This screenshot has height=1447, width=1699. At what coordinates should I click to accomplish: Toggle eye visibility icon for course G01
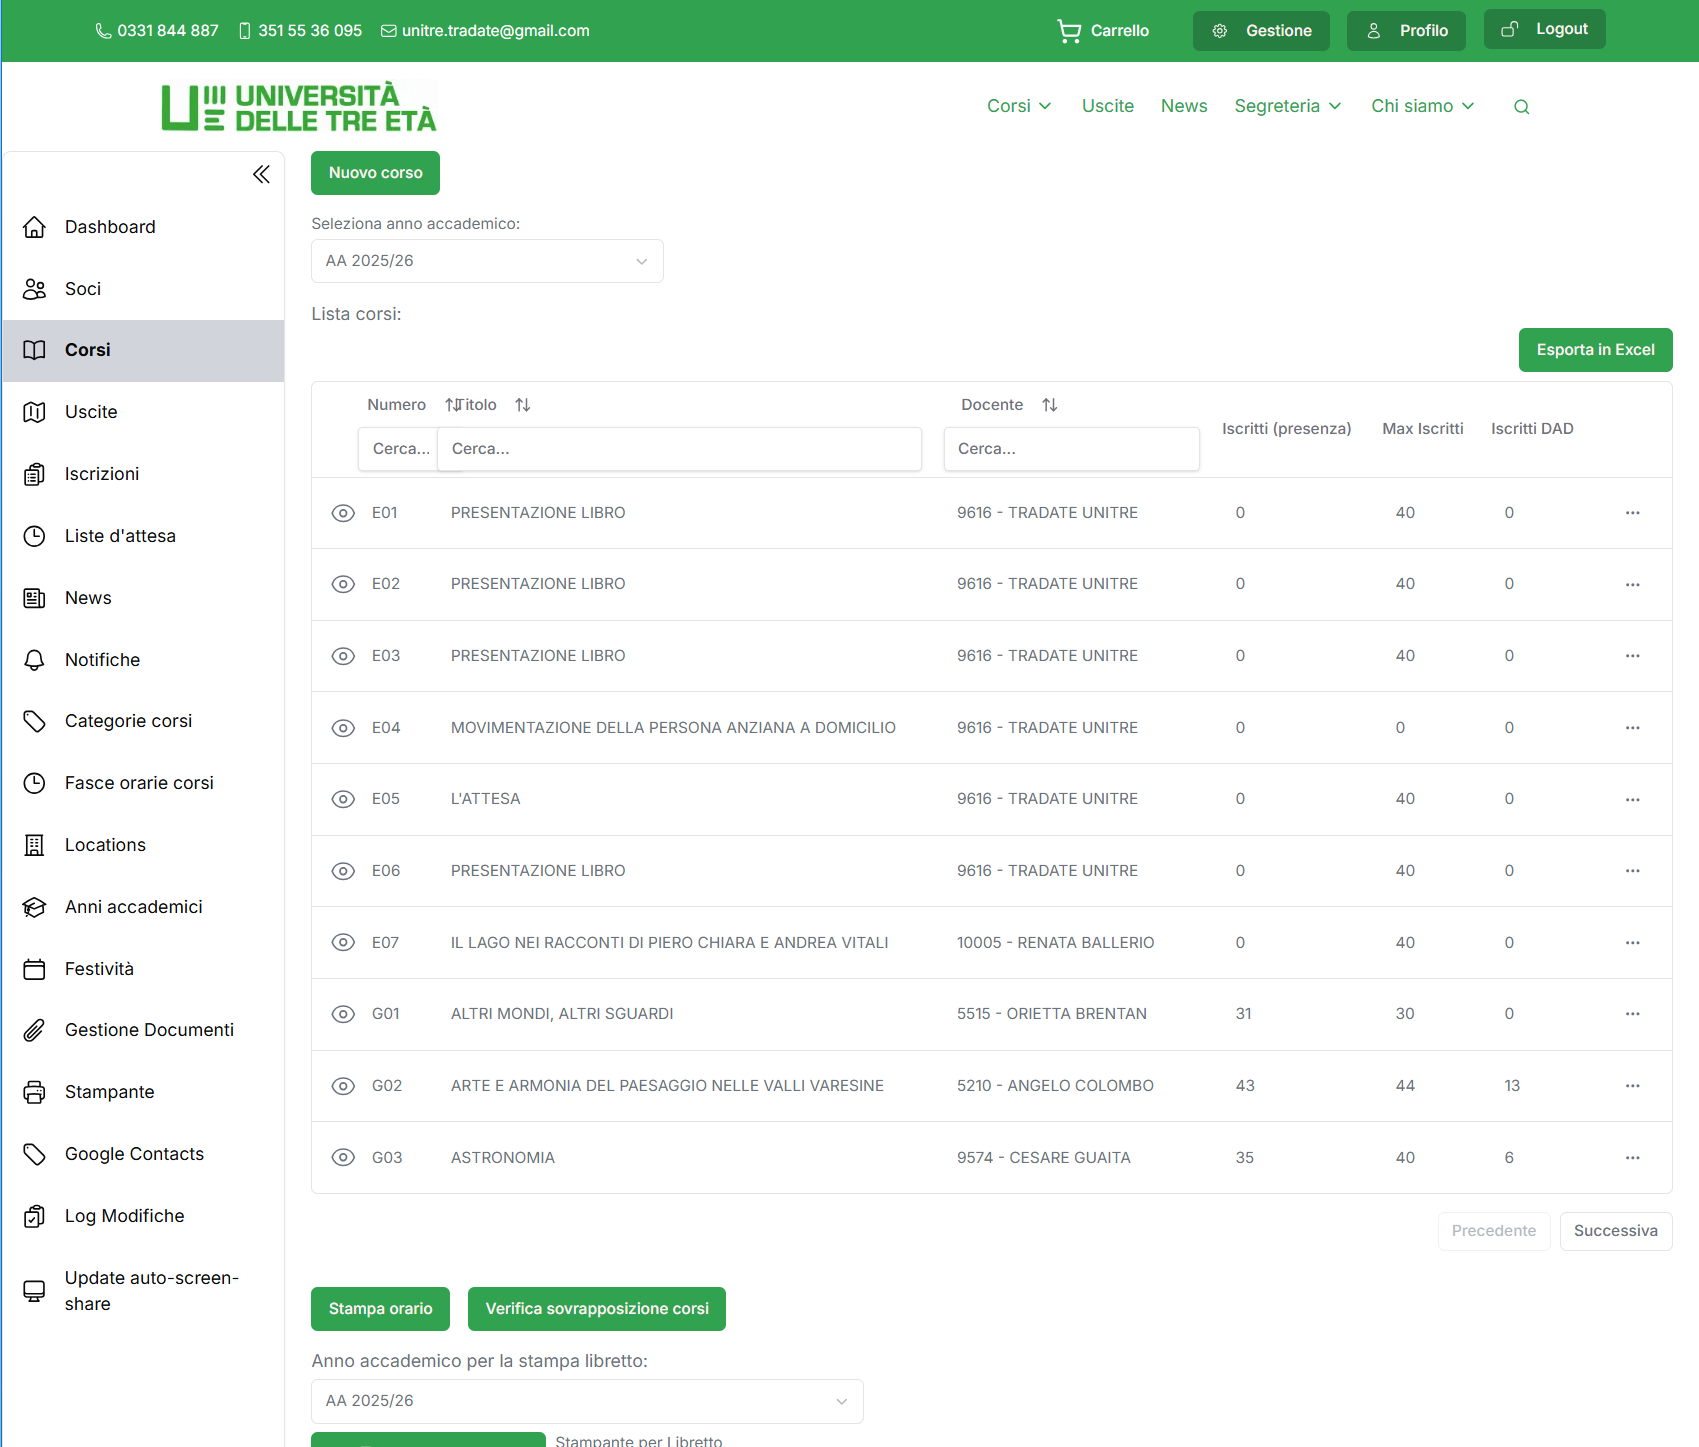pyautogui.click(x=343, y=1014)
